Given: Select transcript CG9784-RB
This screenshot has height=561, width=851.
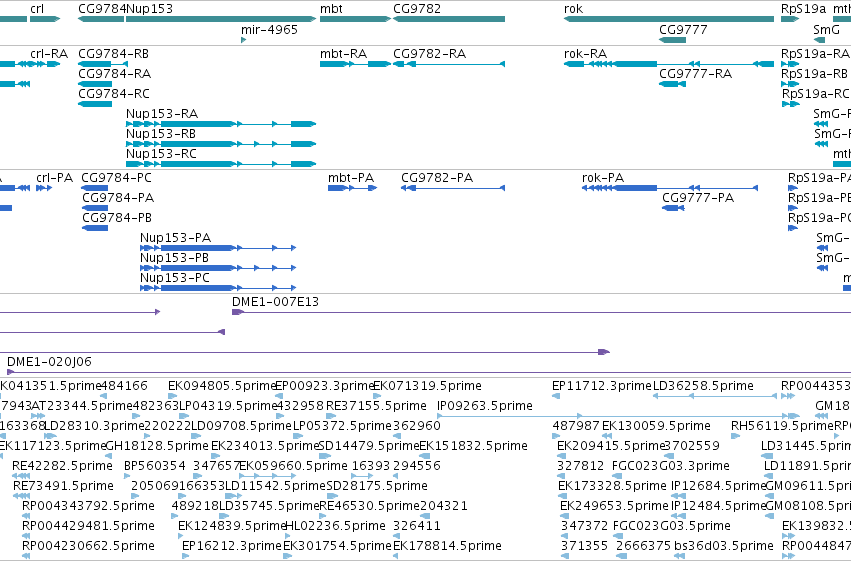Looking at the screenshot, I should (103, 64).
